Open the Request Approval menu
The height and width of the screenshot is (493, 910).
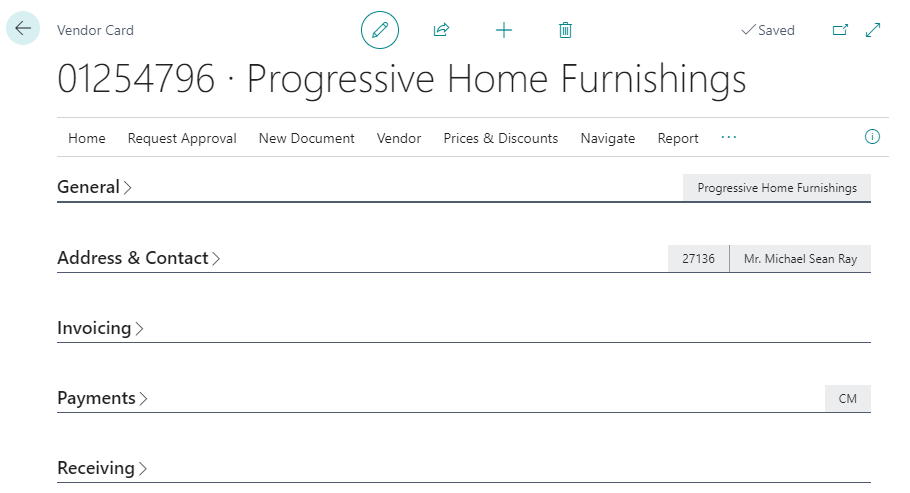[182, 138]
